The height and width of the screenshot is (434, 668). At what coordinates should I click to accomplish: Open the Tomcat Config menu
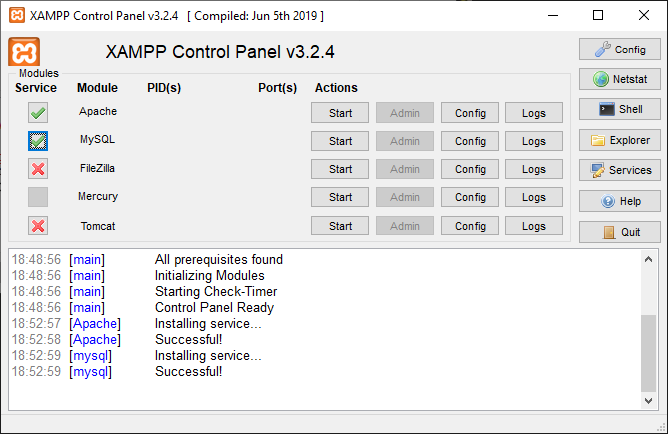tap(470, 226)
